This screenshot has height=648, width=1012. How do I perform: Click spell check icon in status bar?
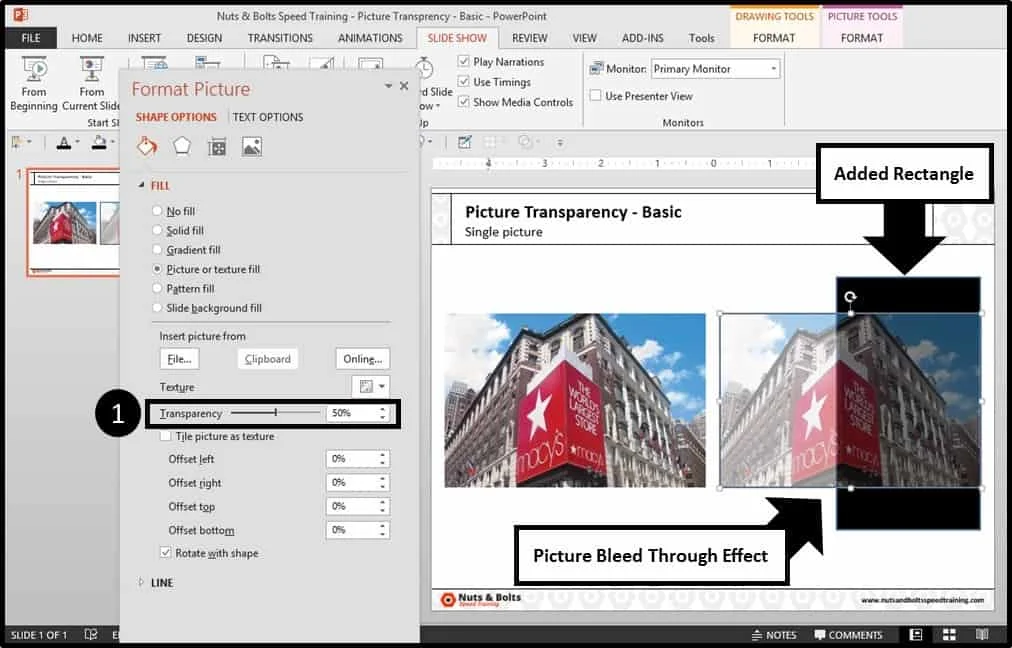coord(91,635)
